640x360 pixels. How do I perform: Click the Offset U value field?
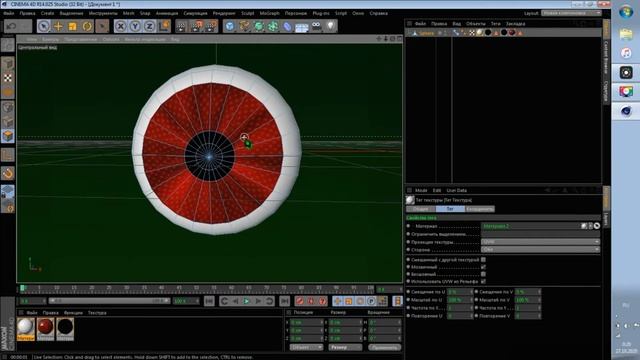pyautogui.click(x=460, y=292)
